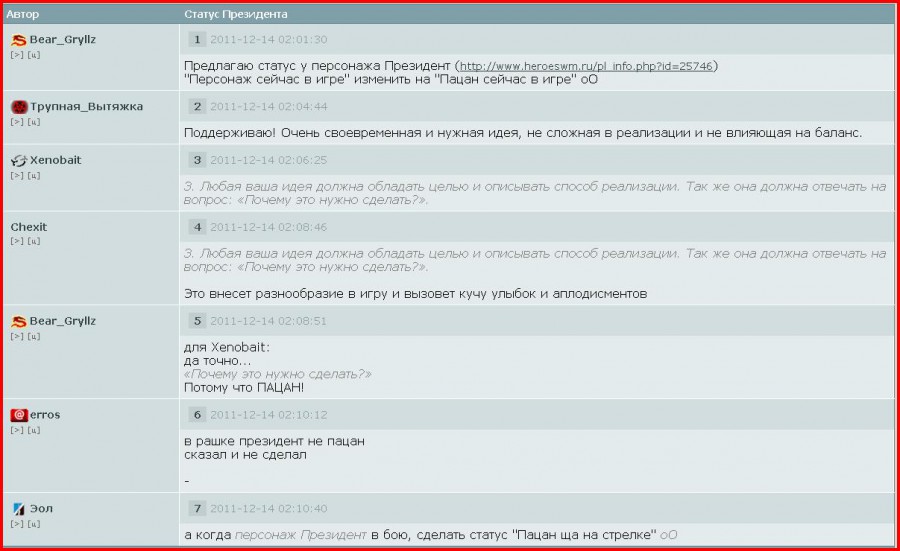Click [ц] quote under Bear_Gryllz in post 1

point(34,55)
